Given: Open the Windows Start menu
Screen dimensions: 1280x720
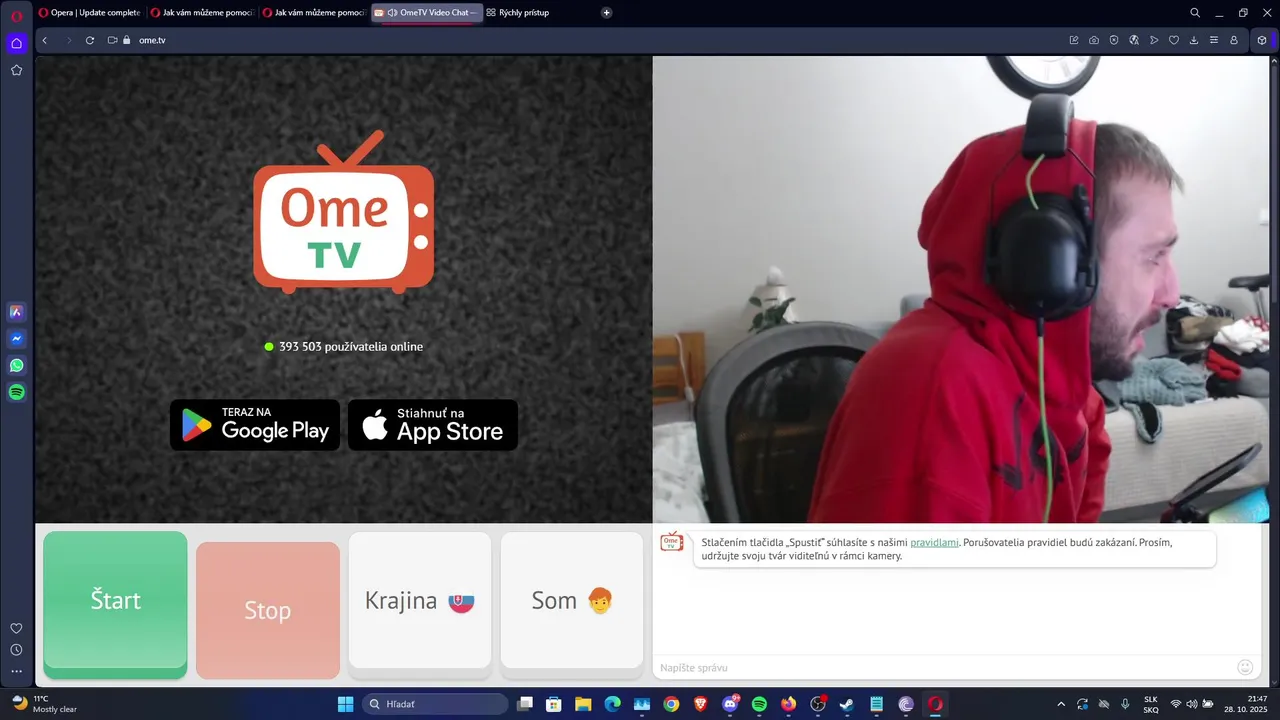Looking at the screenshot, I should point(345,704).
